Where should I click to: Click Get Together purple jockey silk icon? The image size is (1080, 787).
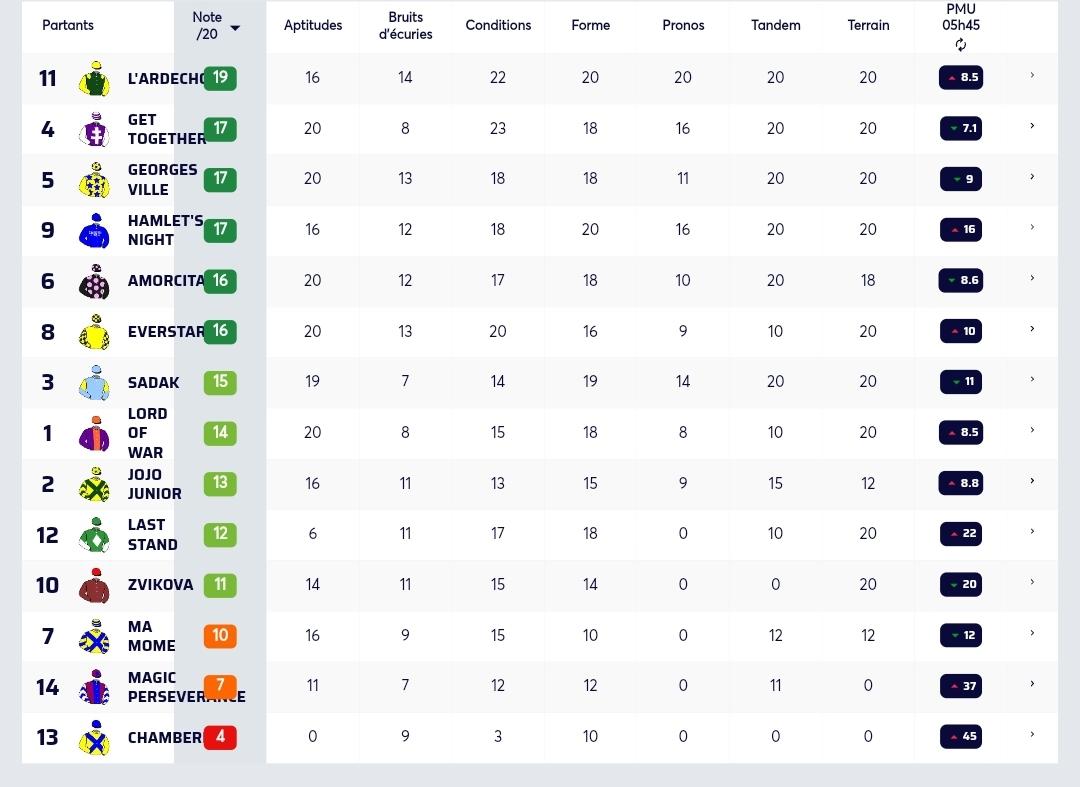coord(94,129)
